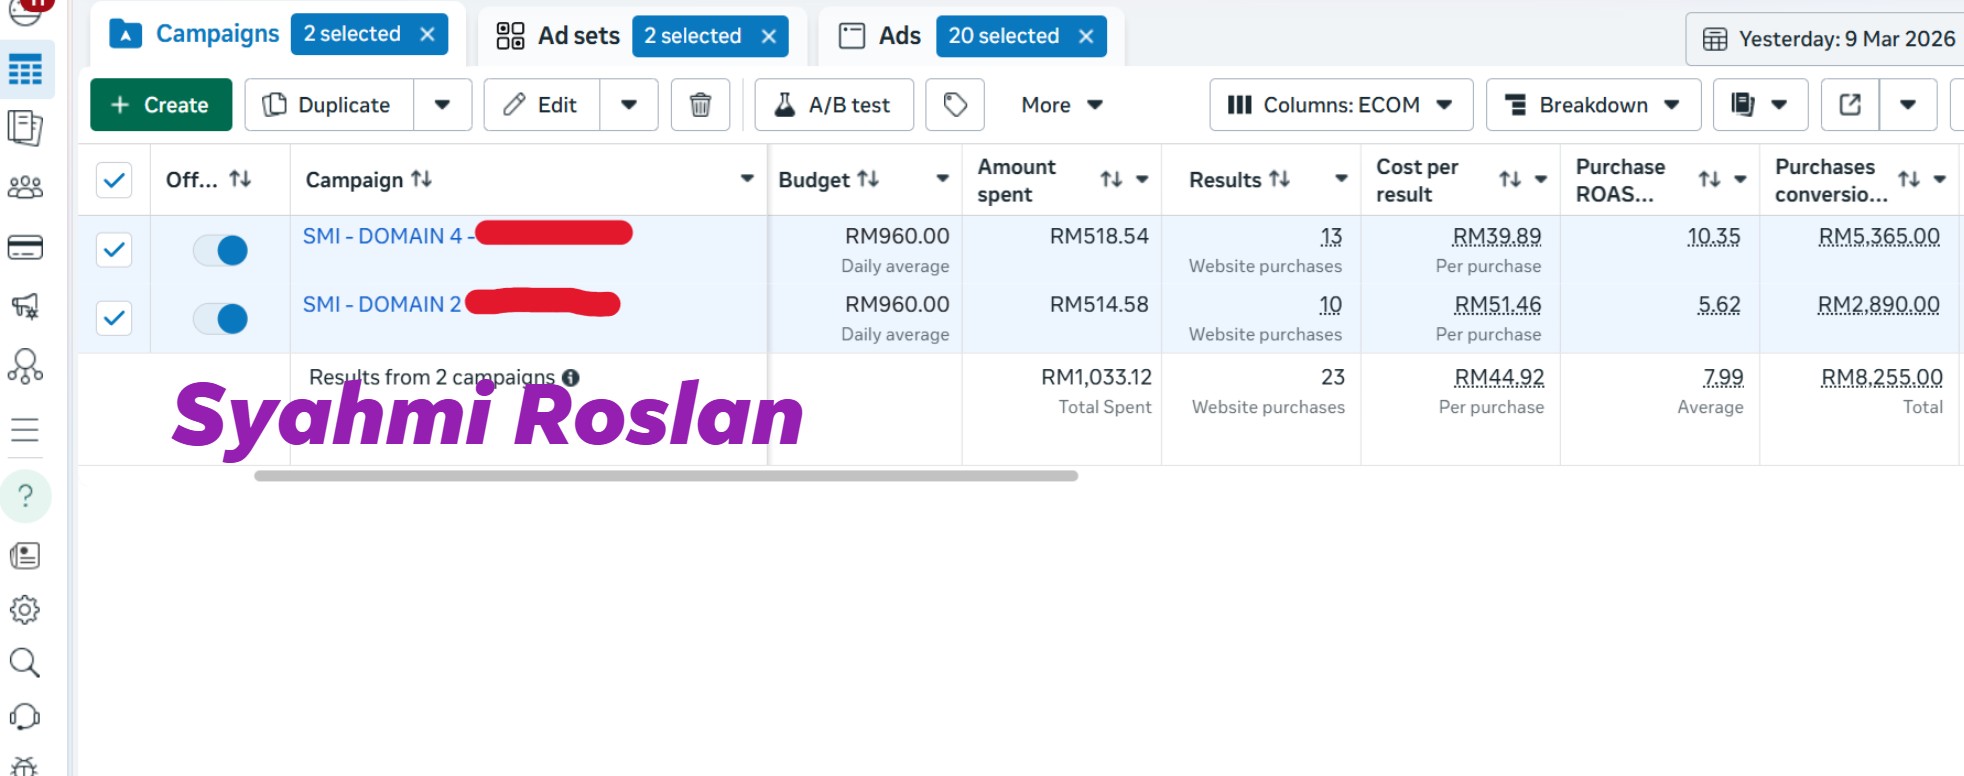Viewport: 1964px width, 776px height.
Task: Open the settings gear icon in sidebar
Action: 25,609
